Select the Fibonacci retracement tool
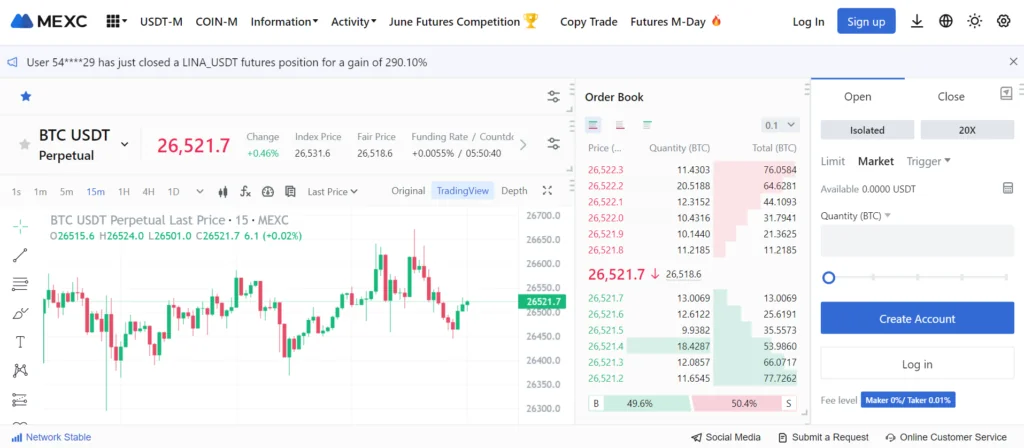 point(20,284)
